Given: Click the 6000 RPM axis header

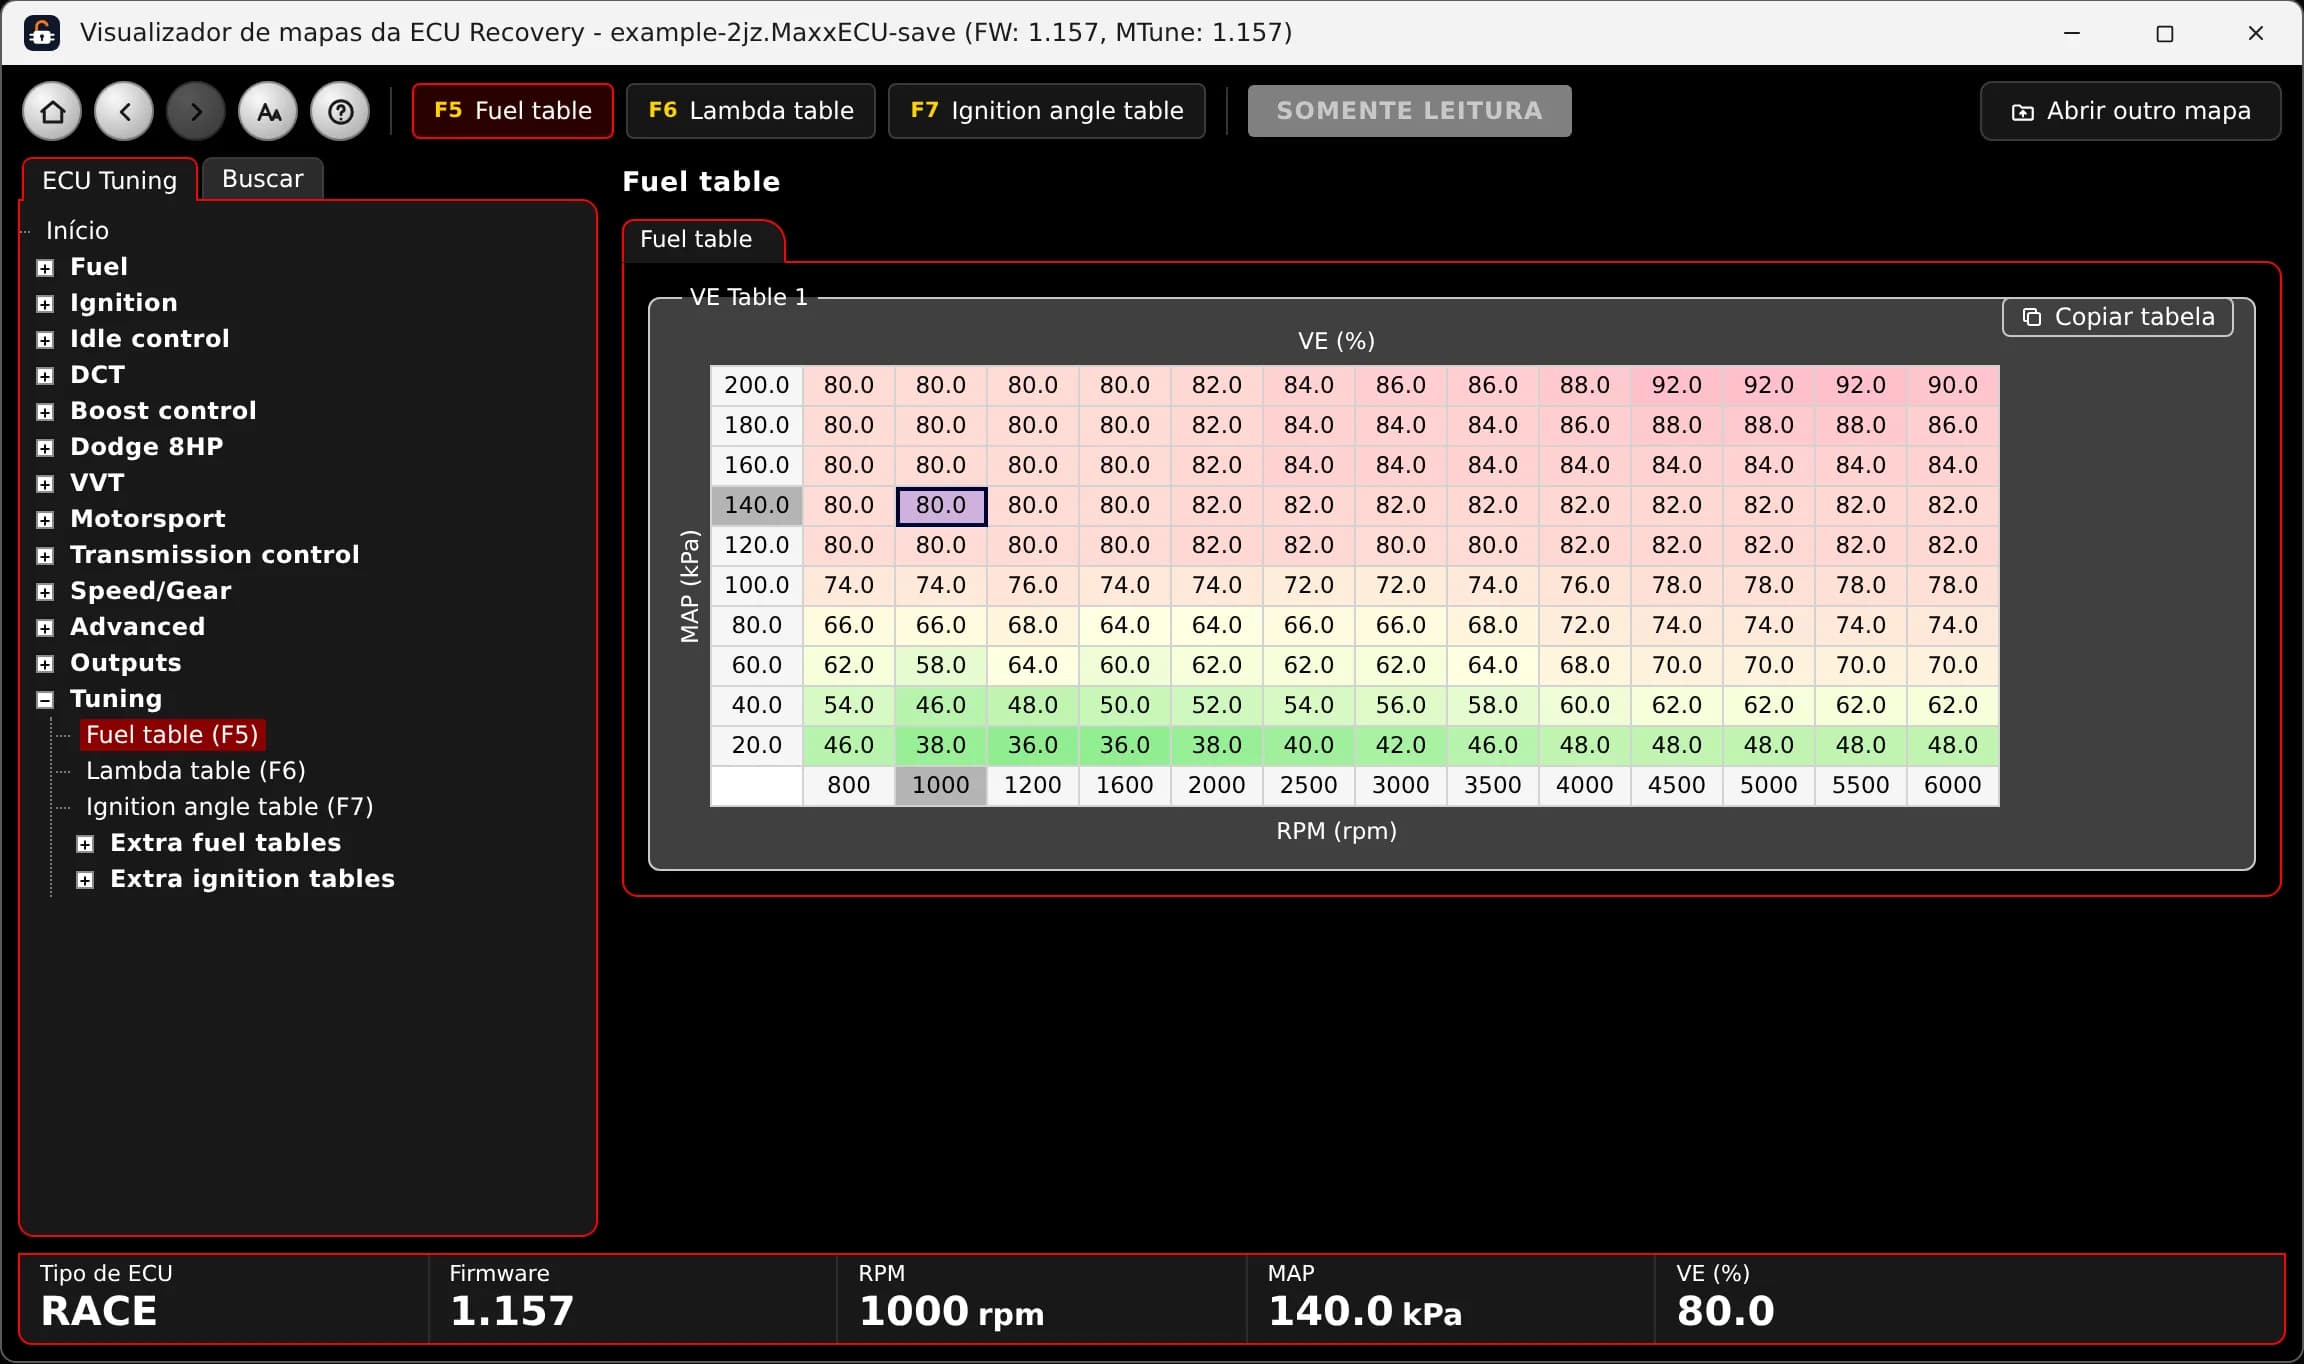Looking at the screenshot, I should click(1953, 786).
